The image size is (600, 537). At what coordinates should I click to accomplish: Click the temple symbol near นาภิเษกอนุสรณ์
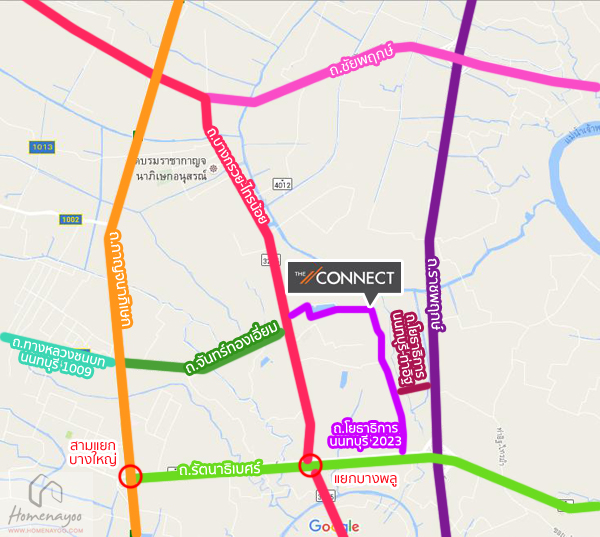click(214, 168)
